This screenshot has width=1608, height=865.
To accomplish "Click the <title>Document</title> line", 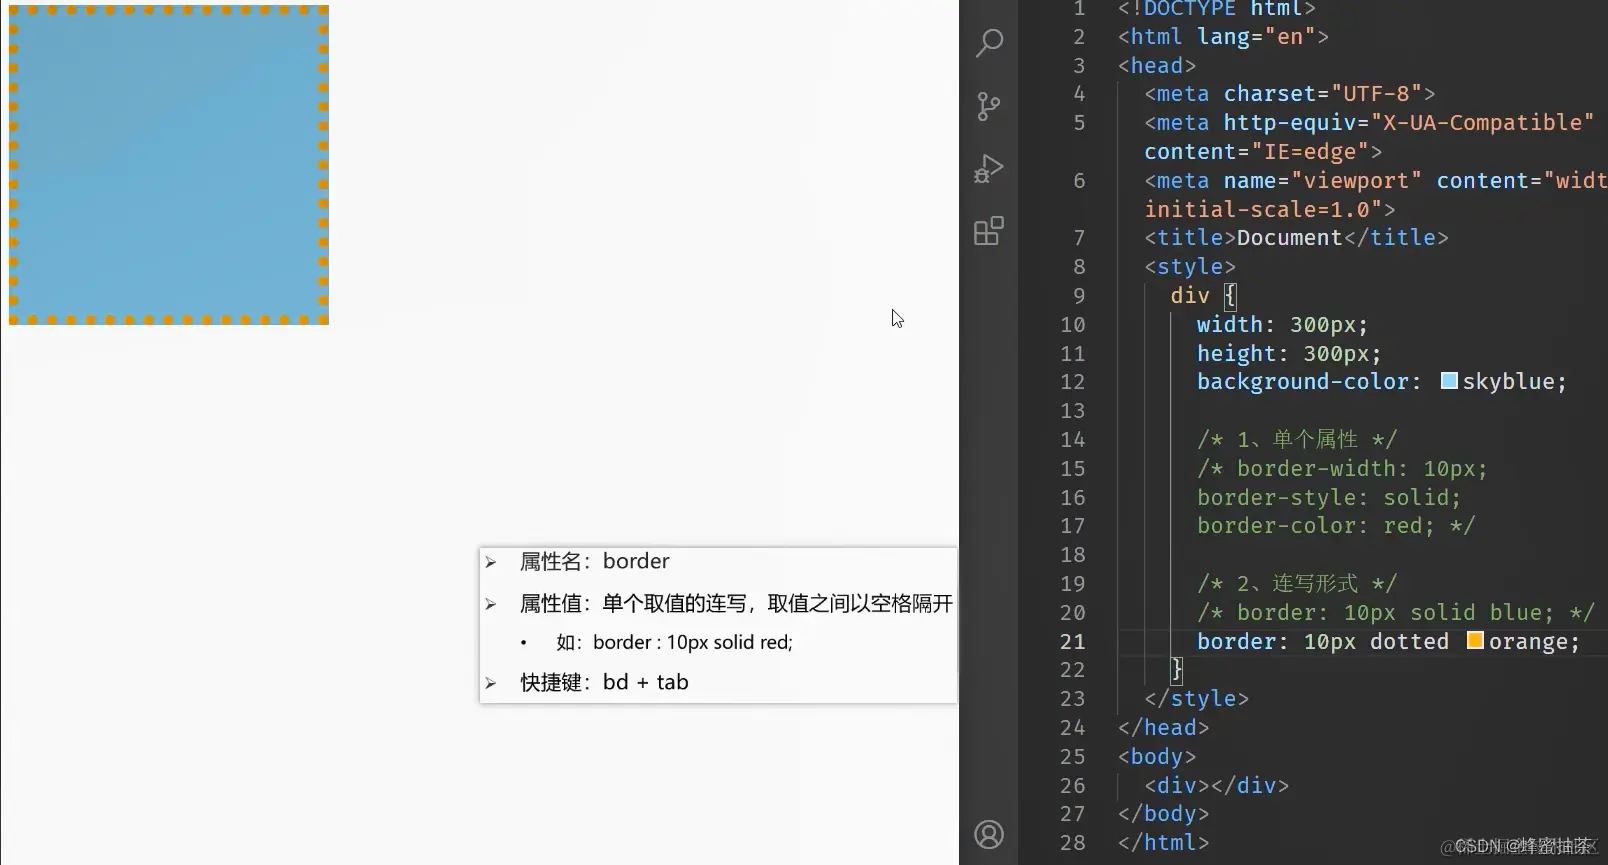I will [x=1296, y=238].
